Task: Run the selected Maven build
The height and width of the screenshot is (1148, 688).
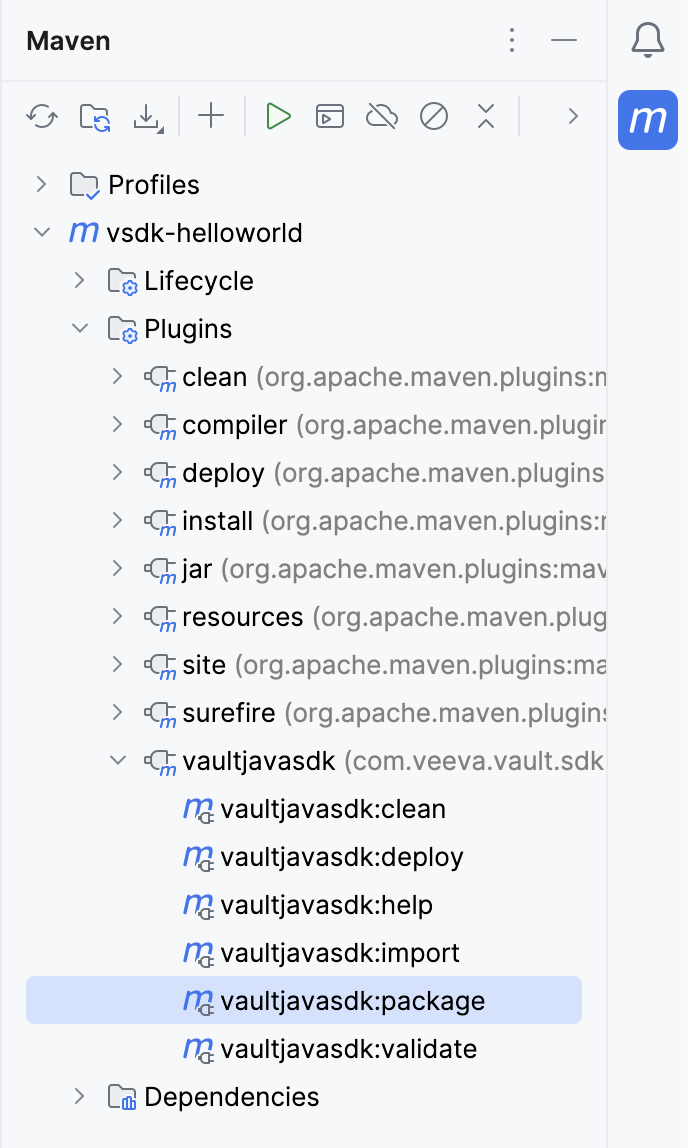Action: tap(279, 116)
